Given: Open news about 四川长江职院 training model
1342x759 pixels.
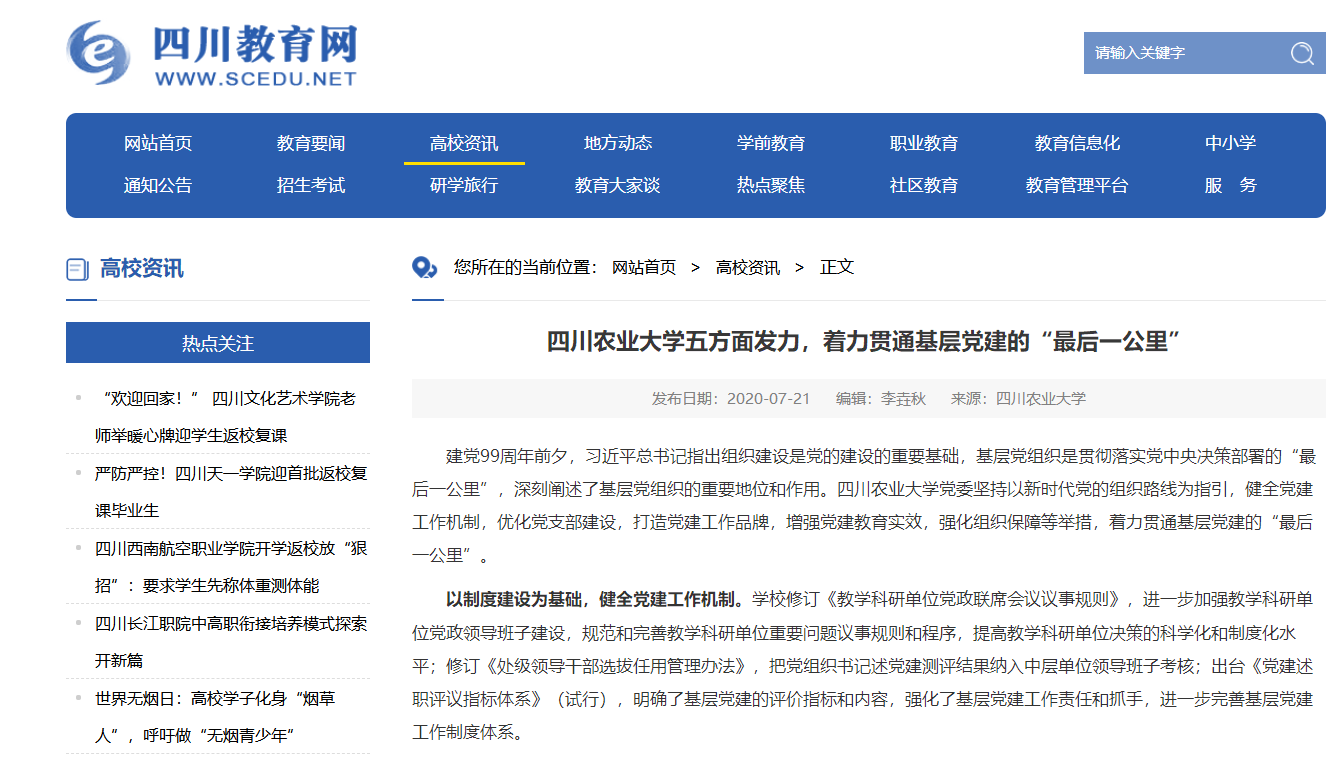Looking at the screenshot, I should 231,642.
